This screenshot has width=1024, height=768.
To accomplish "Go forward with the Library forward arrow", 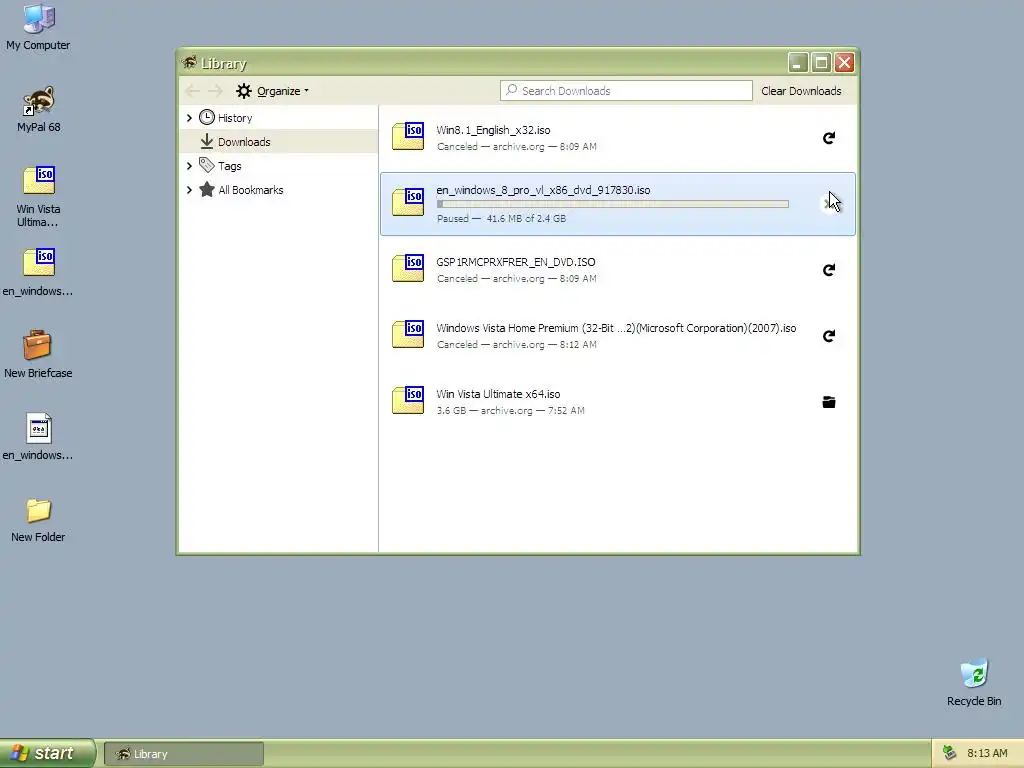I will pos(216,91).
